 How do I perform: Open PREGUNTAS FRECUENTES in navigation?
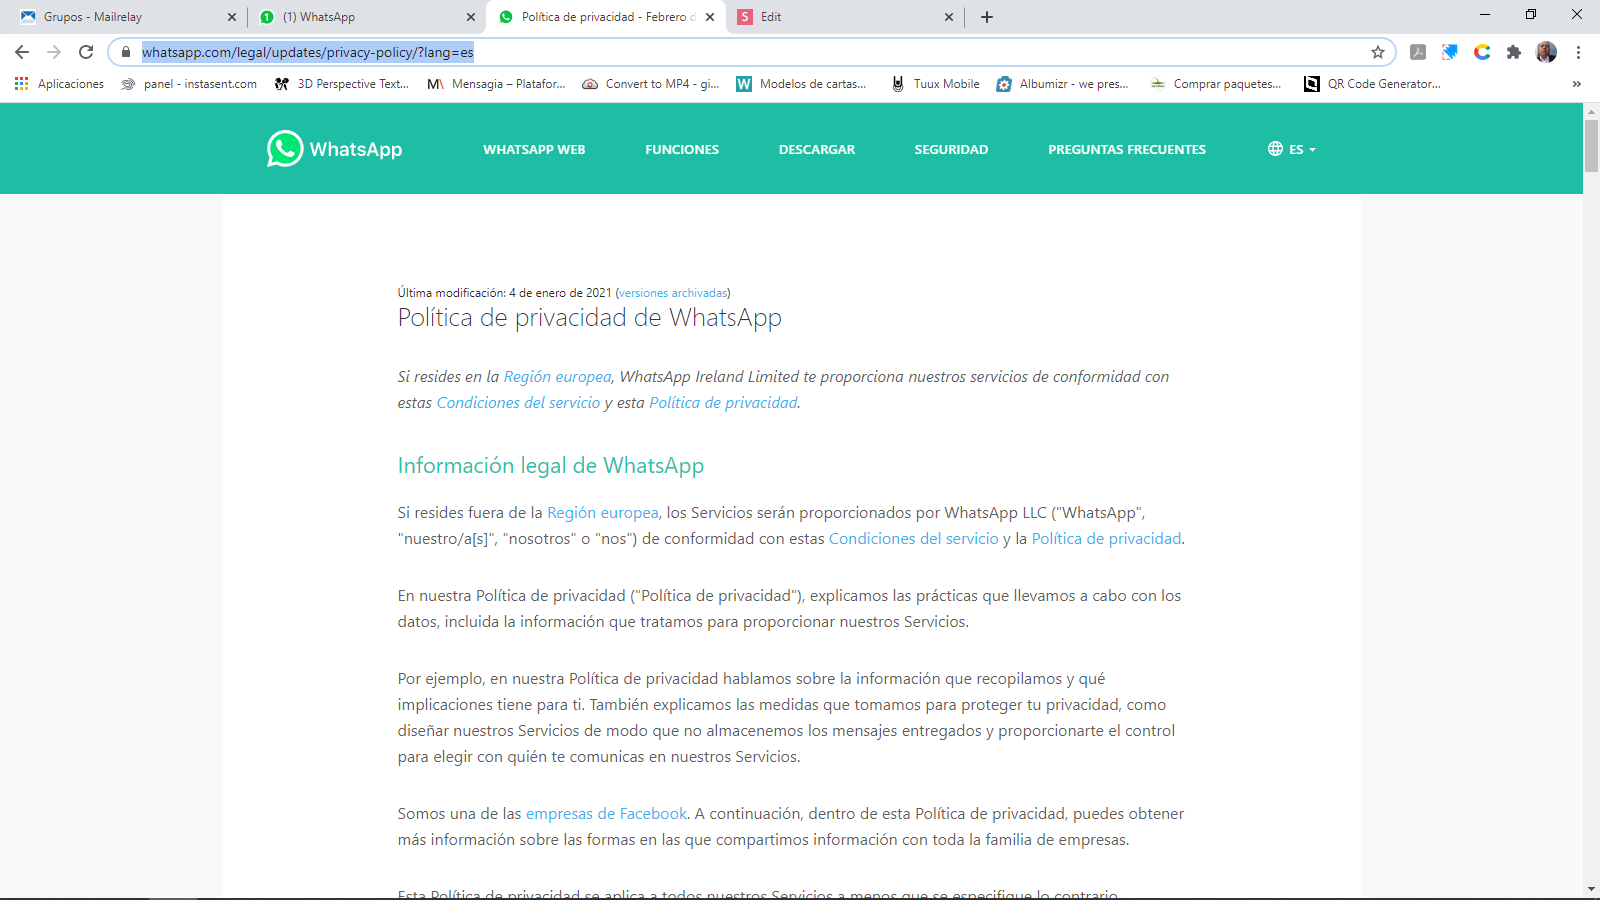[x=1127, y=149]
